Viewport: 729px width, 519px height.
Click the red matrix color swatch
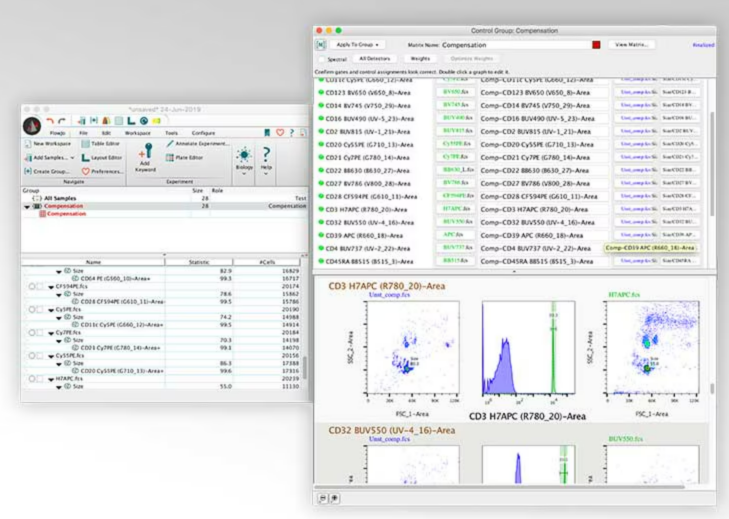[596, 45]
